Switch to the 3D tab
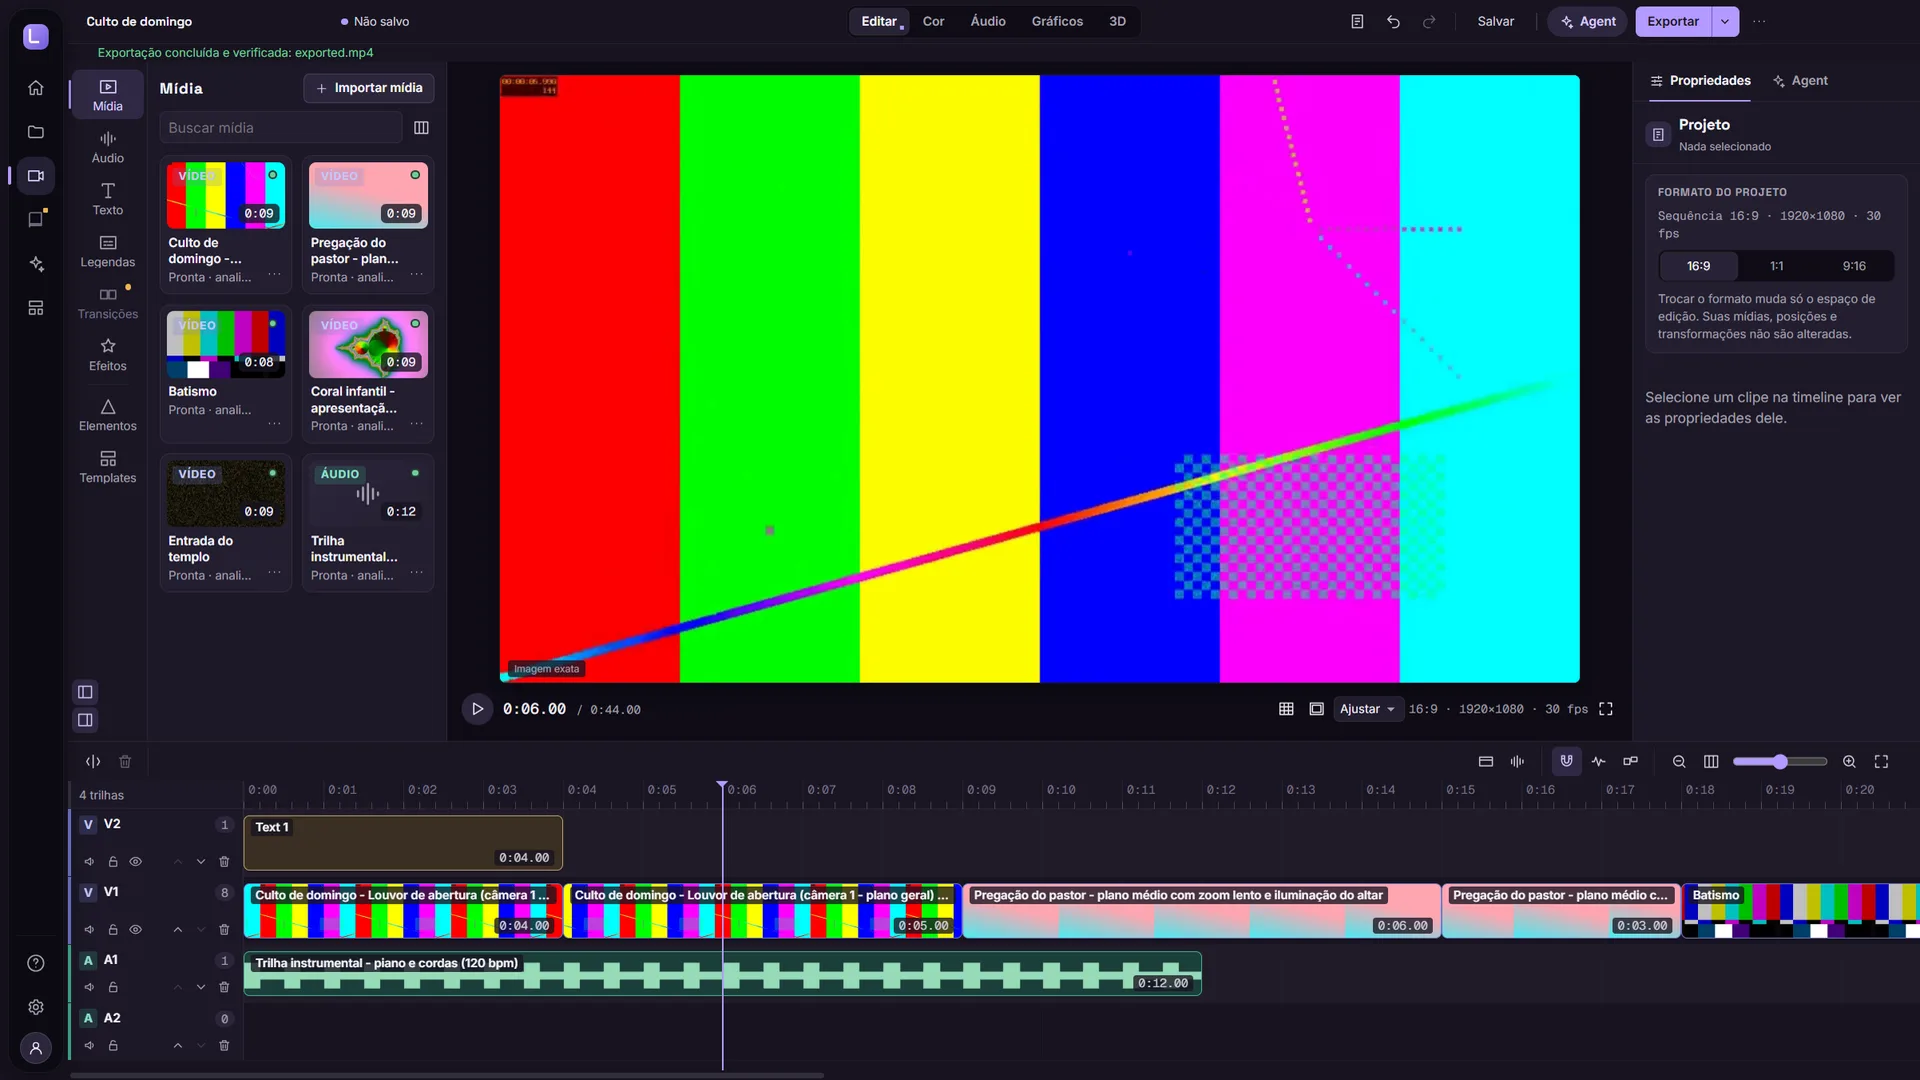 1117,21
